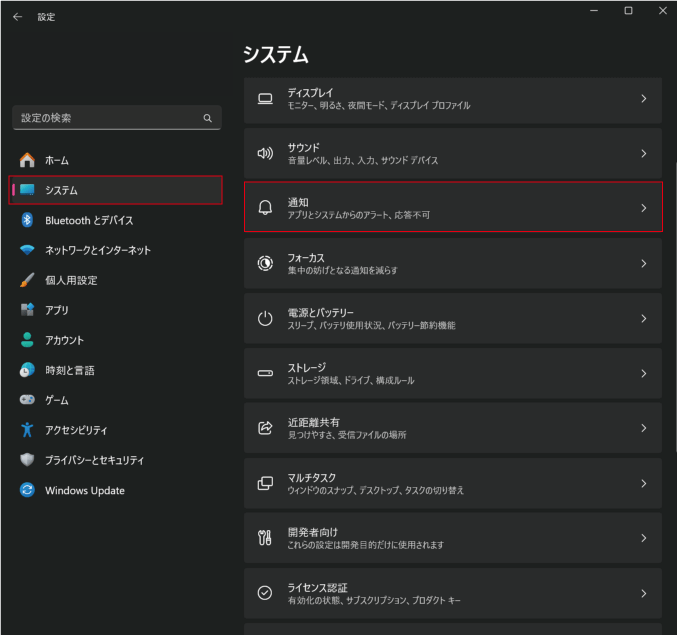This screenshot has height=635, width=677.
Task: Click the Windows Update circular arrows icon
Action: coord(28,490)
